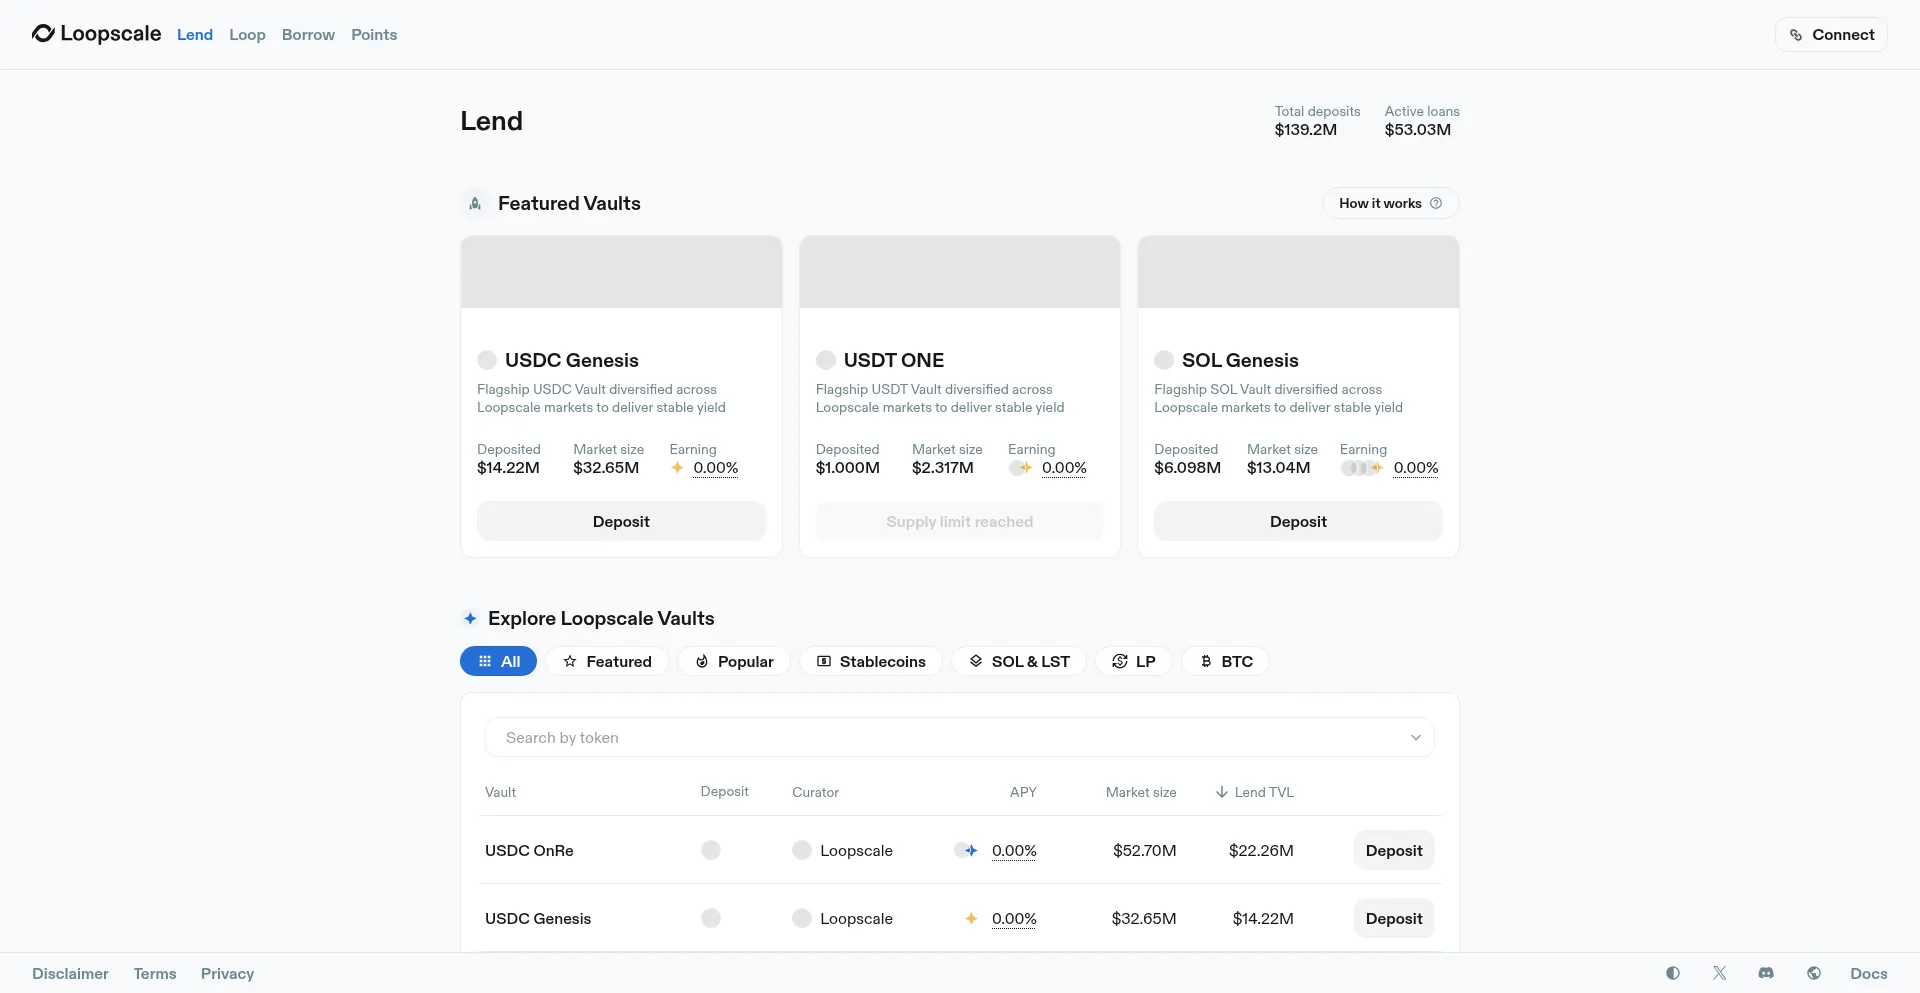The width and height of the screenshot is (1920, 993).
Task: Open the Borrow navigation tab
Action: click(x=308, y=34)
